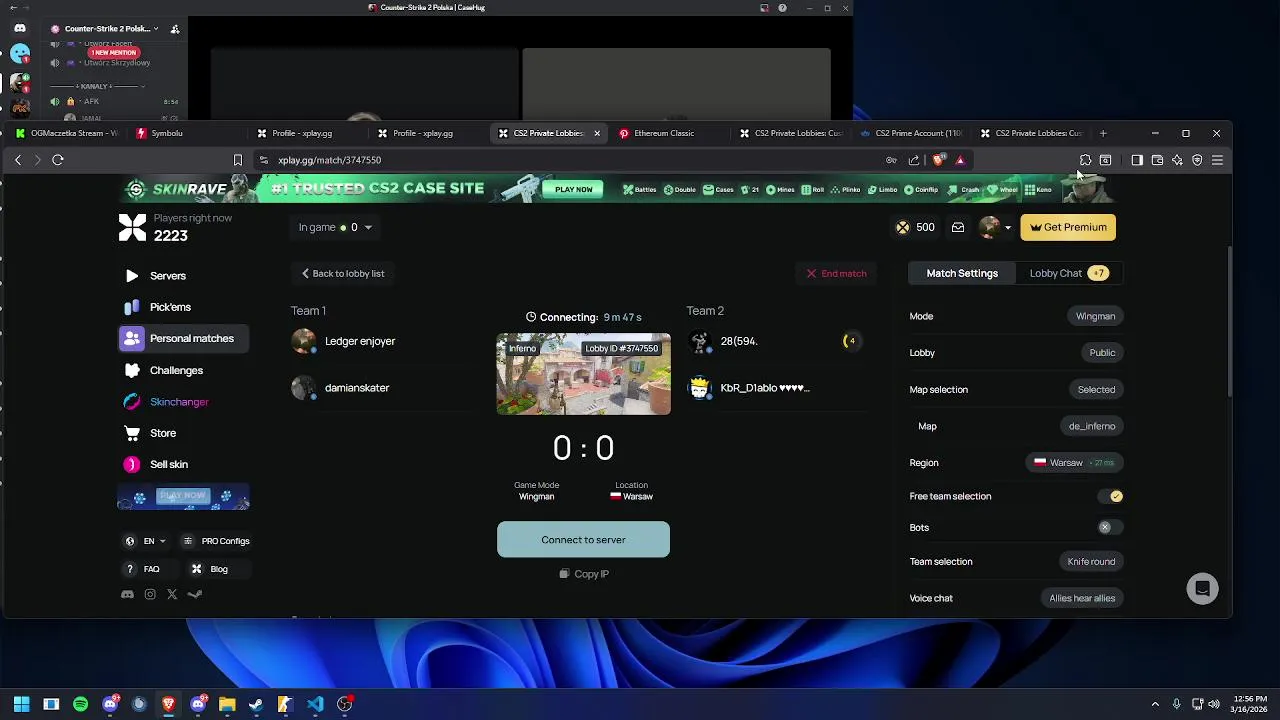Image resolution: width=1280 pixels, height=720 pixels.
Task: Switch to Match Settings tab
Action: click(962, 273)
